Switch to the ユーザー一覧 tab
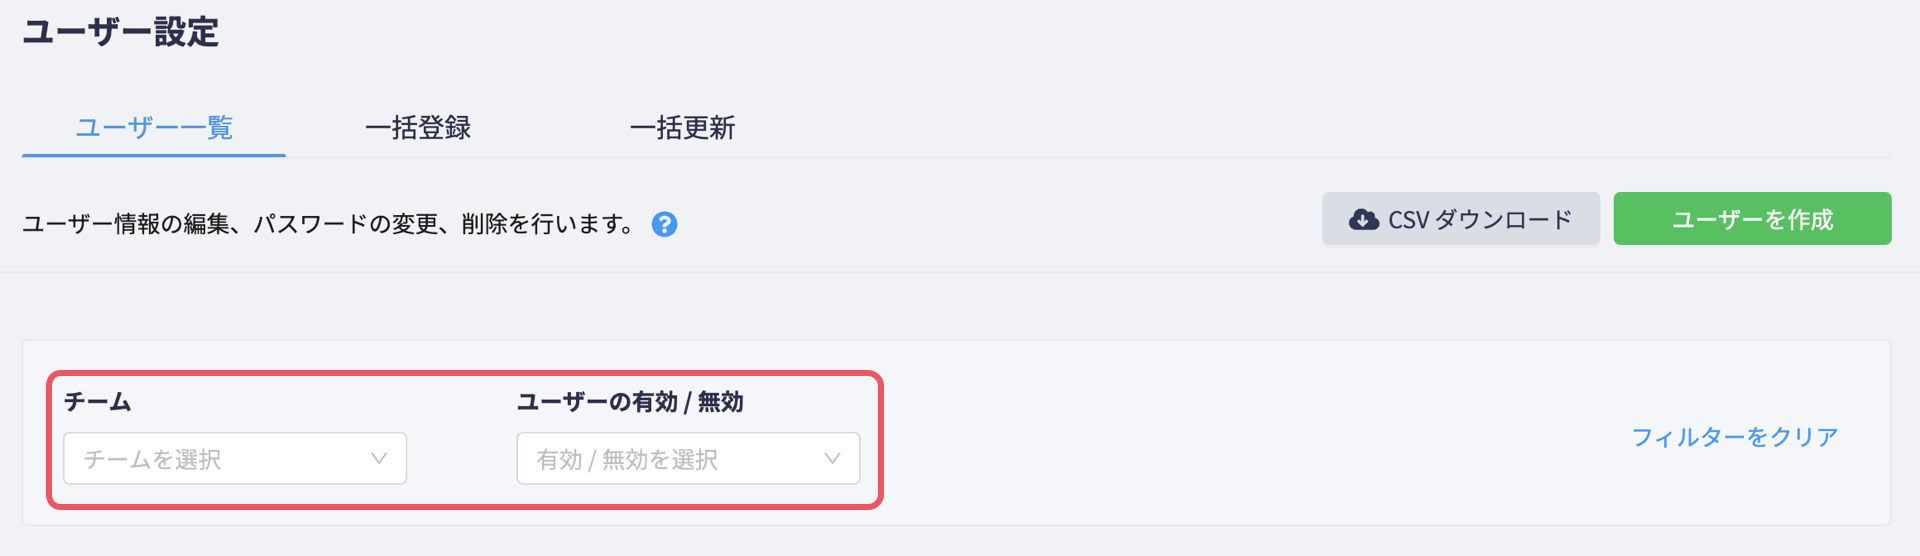 (x=154, y=128)
